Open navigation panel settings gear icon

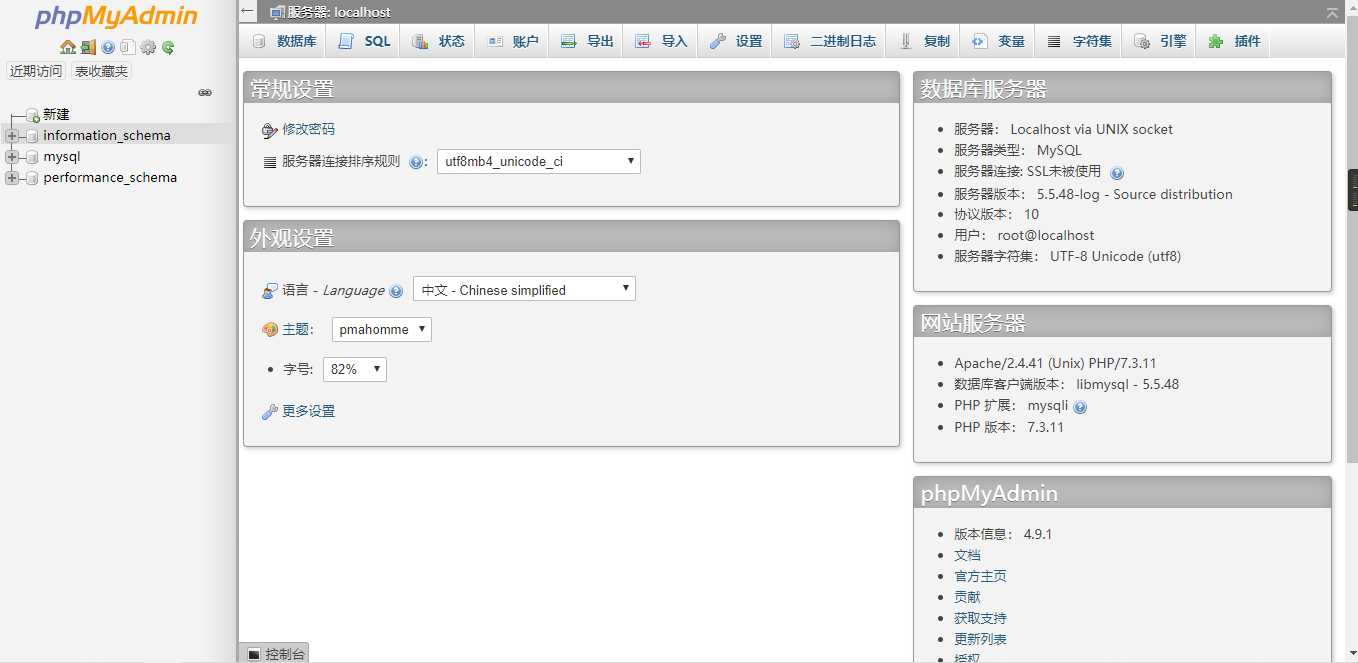click(148, 47)
